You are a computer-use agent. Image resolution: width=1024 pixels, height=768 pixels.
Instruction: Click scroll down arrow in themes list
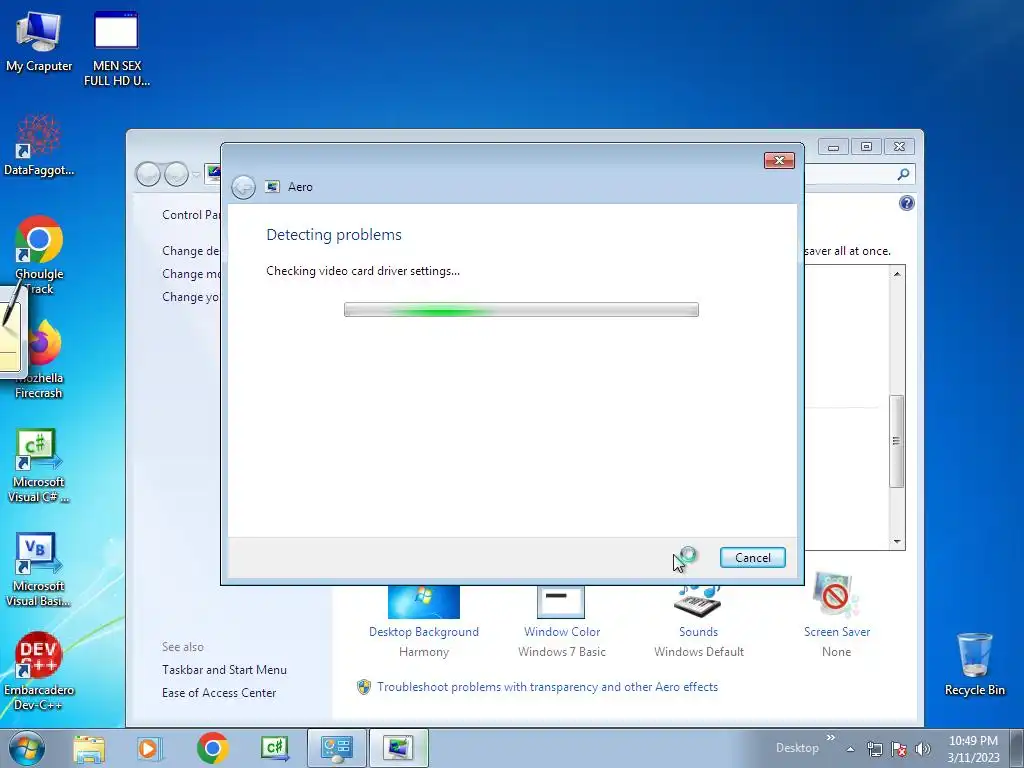pos(897,541)
